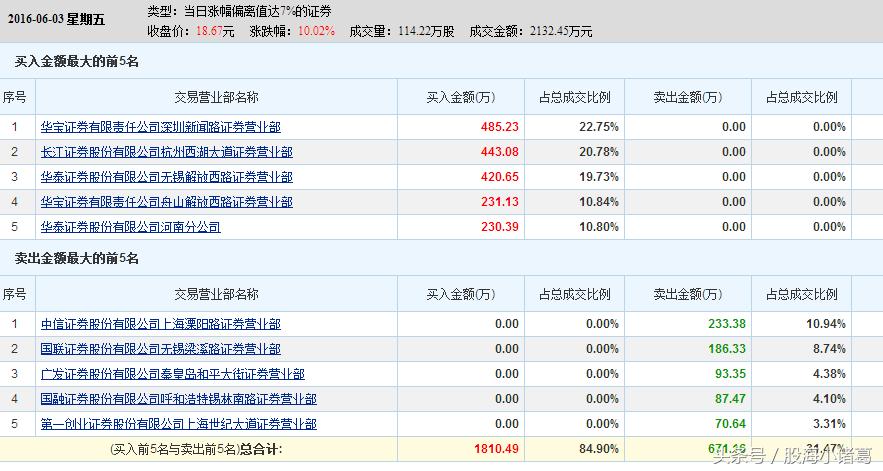Click the buy amount 485.23
Viewport: 883px width, 471px height.
(500, 127)
